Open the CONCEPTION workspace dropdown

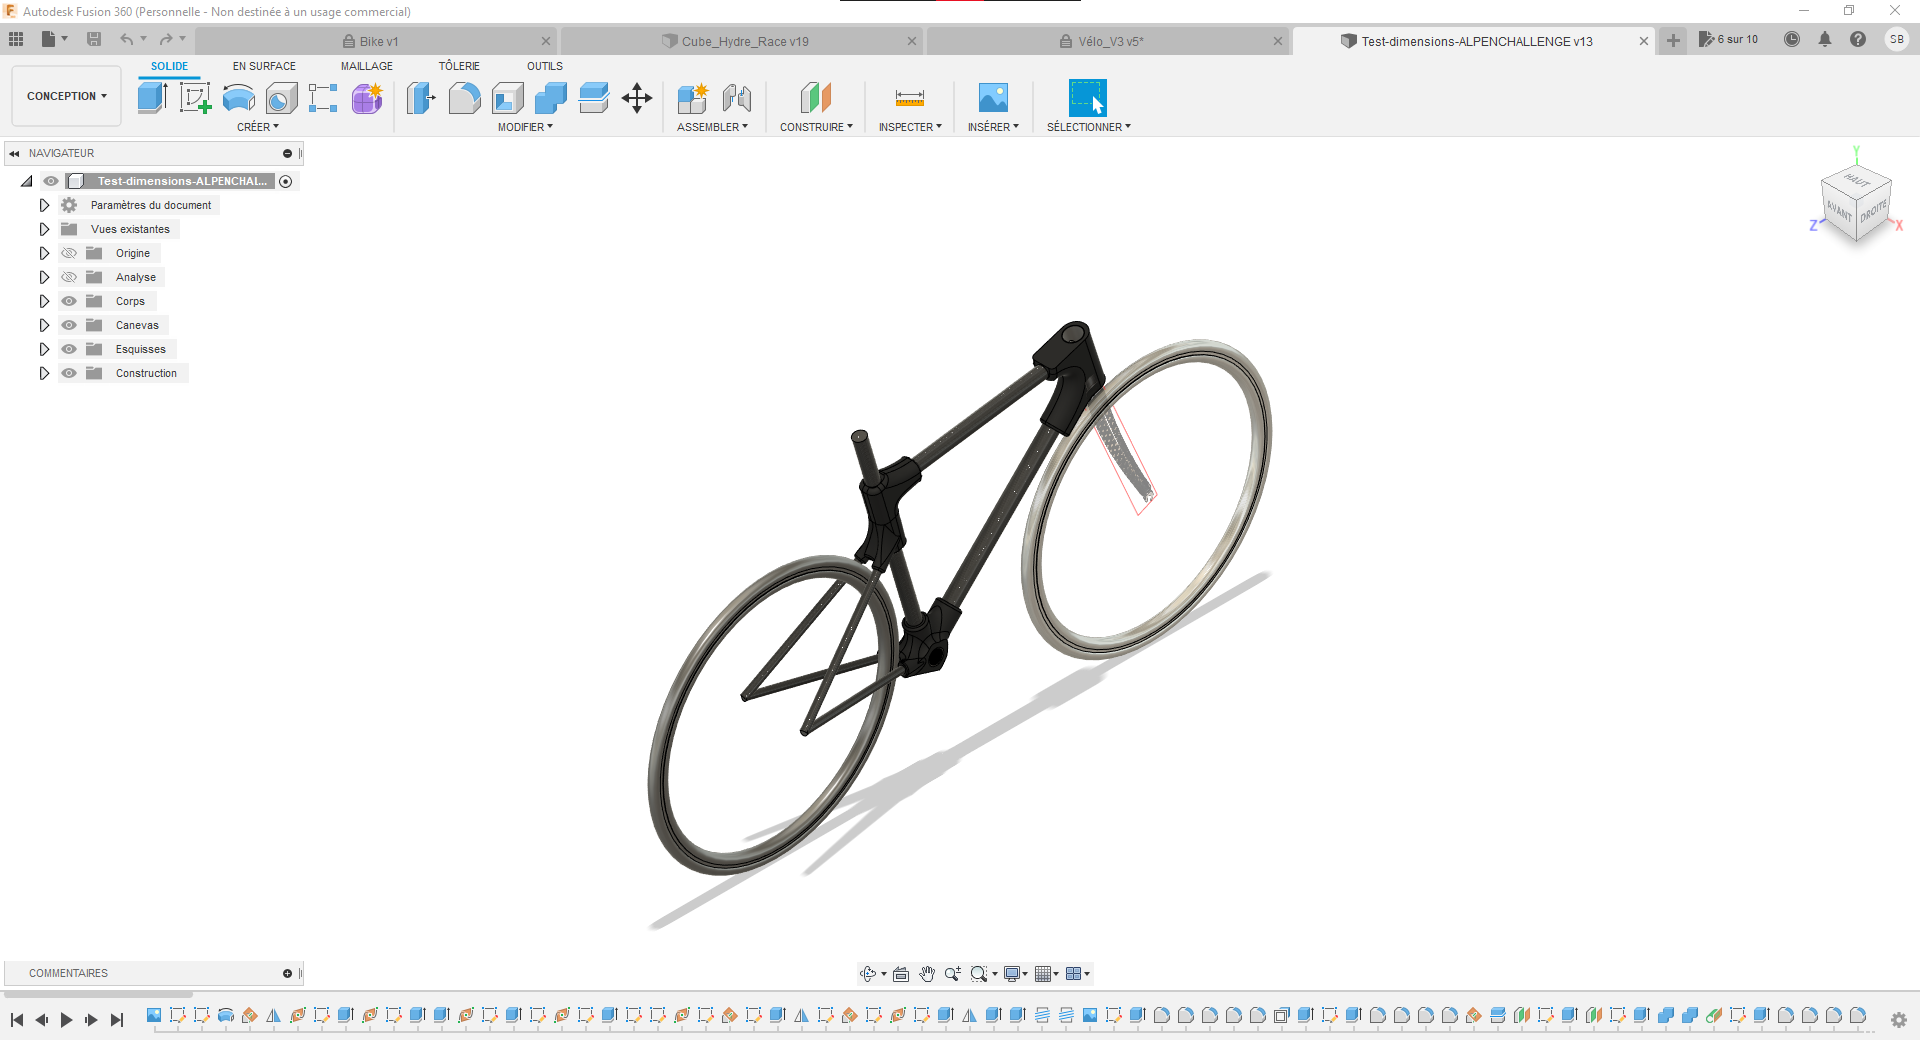coord(66,96)
